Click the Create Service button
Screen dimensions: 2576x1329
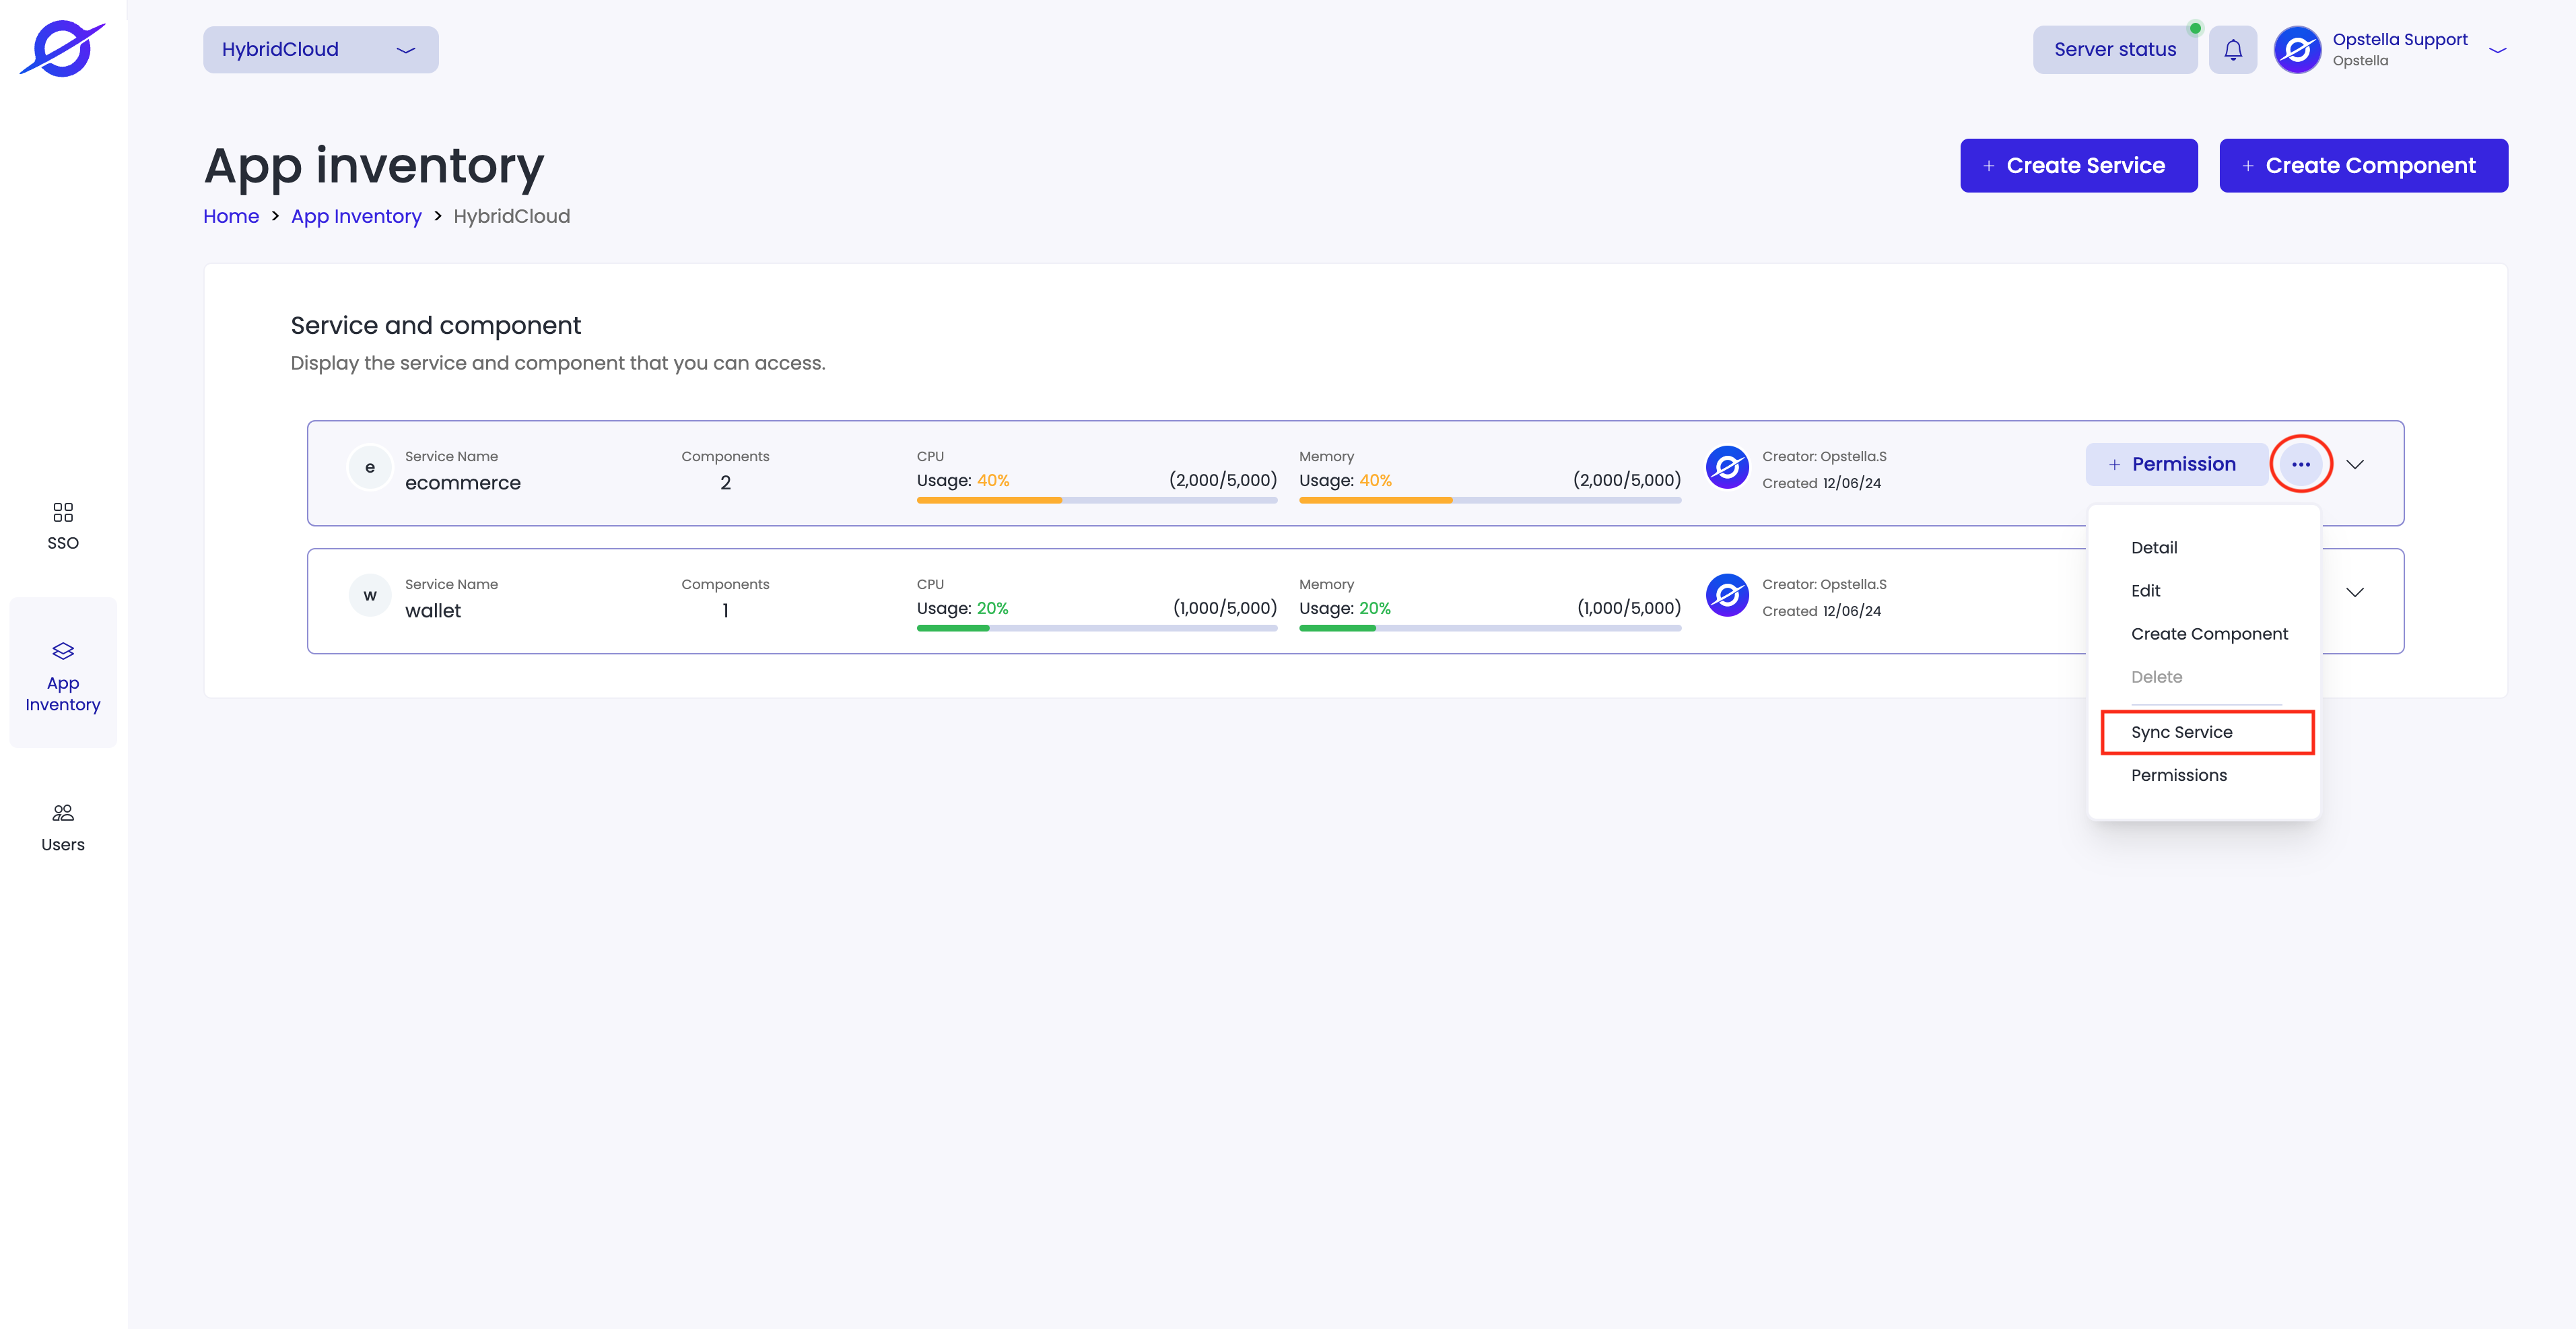2078,165
